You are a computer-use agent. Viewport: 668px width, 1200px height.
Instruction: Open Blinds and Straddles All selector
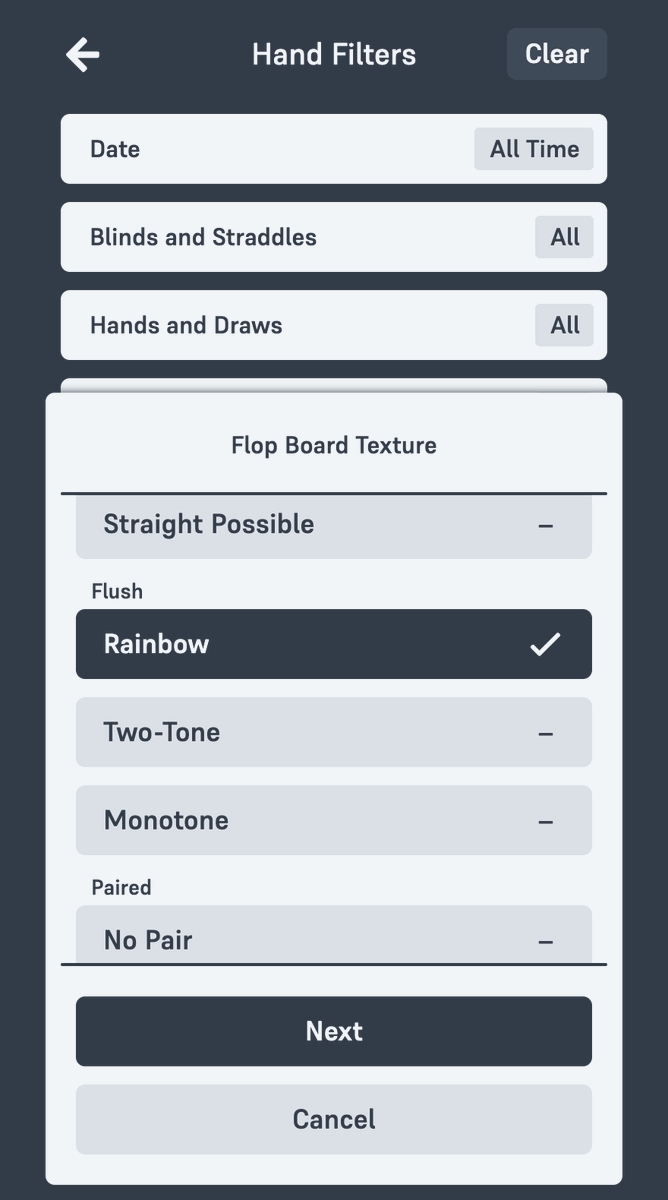click(565, 237)
